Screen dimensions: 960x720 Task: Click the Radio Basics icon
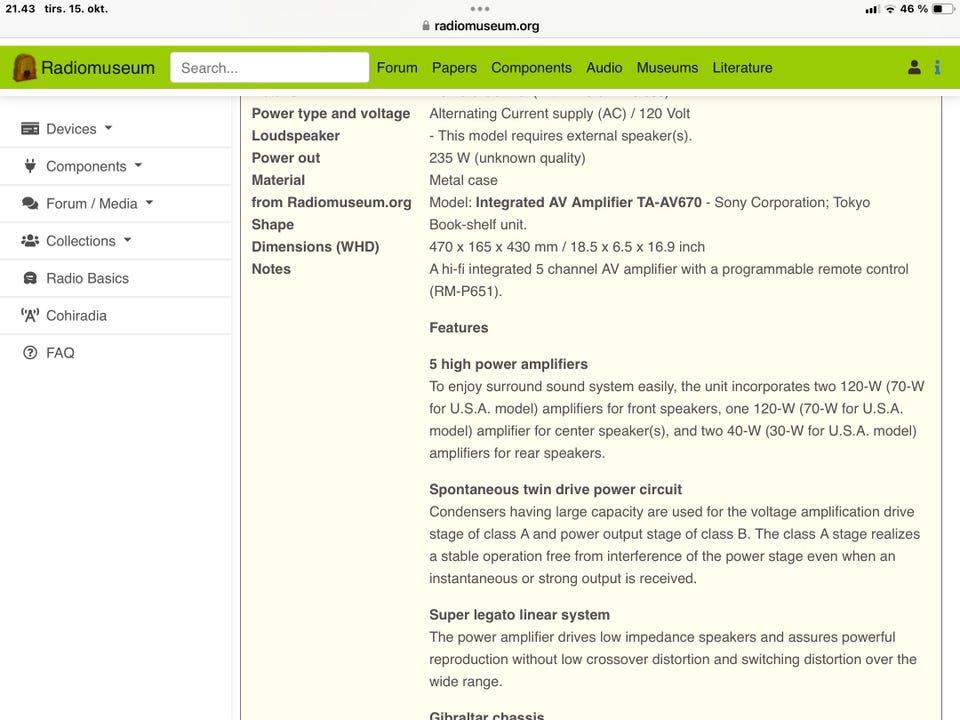29,278
